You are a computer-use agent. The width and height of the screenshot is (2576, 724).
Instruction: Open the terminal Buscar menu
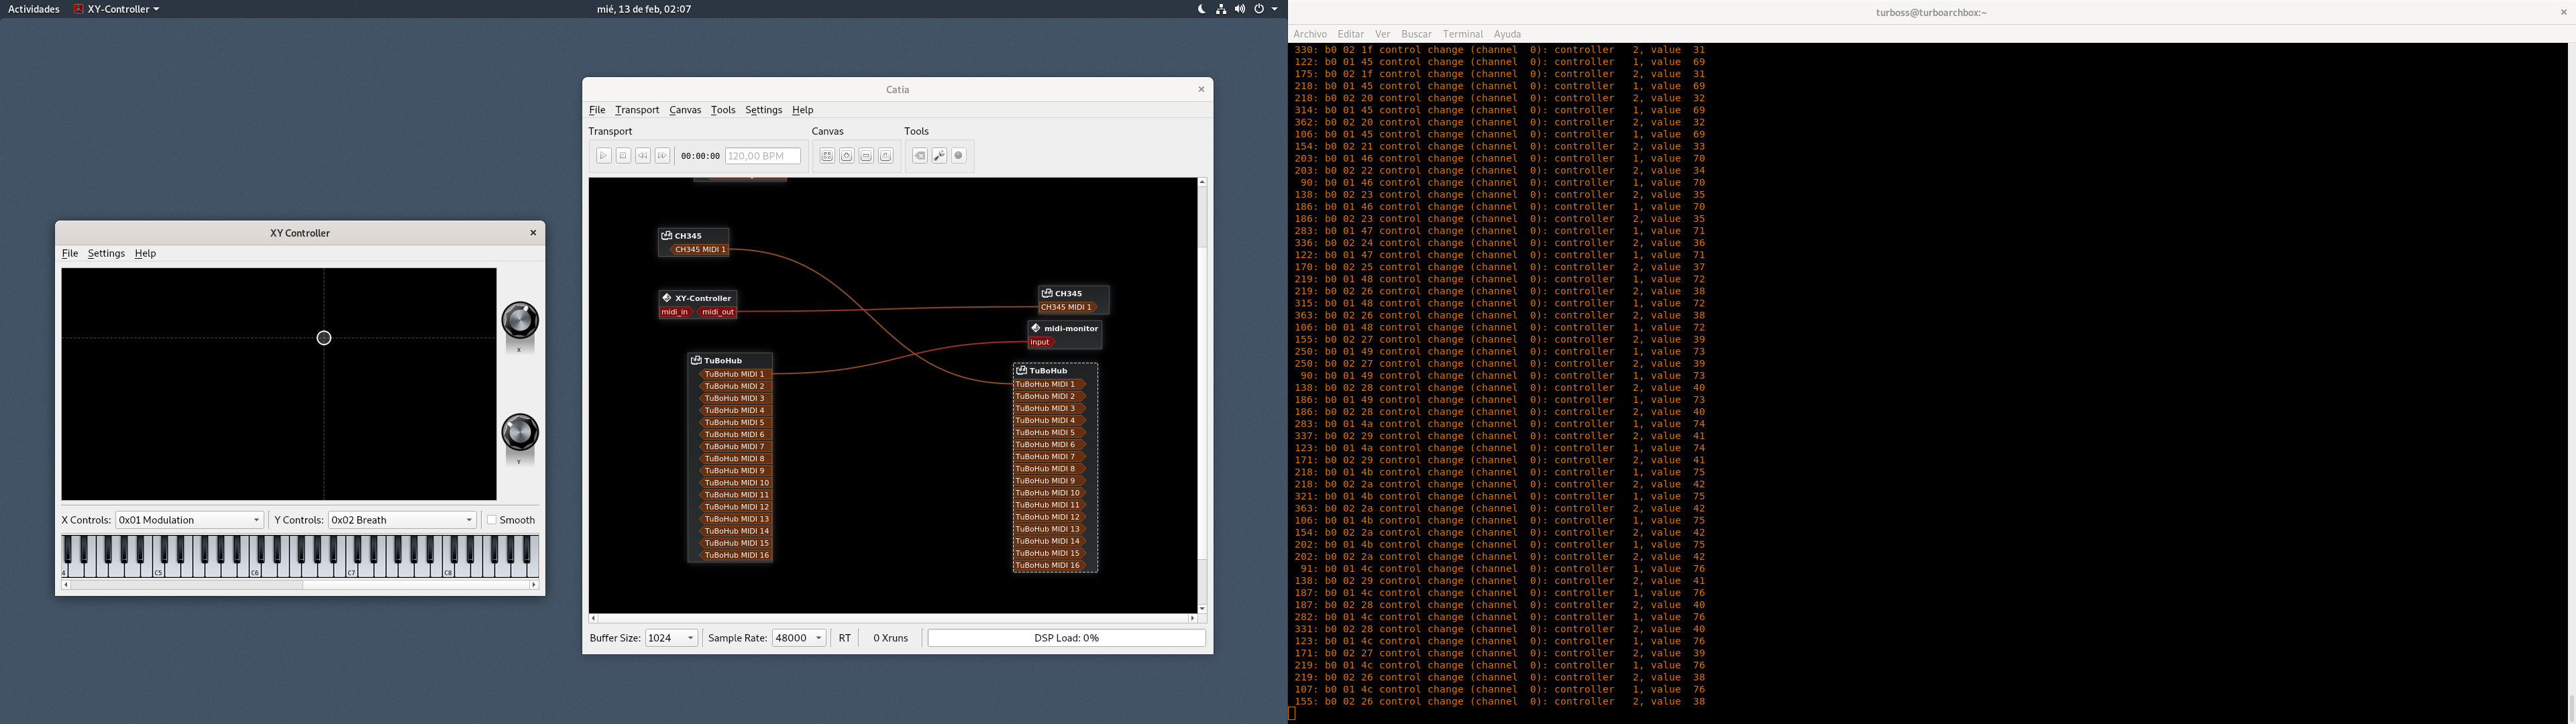click(x=1416, y=34)
